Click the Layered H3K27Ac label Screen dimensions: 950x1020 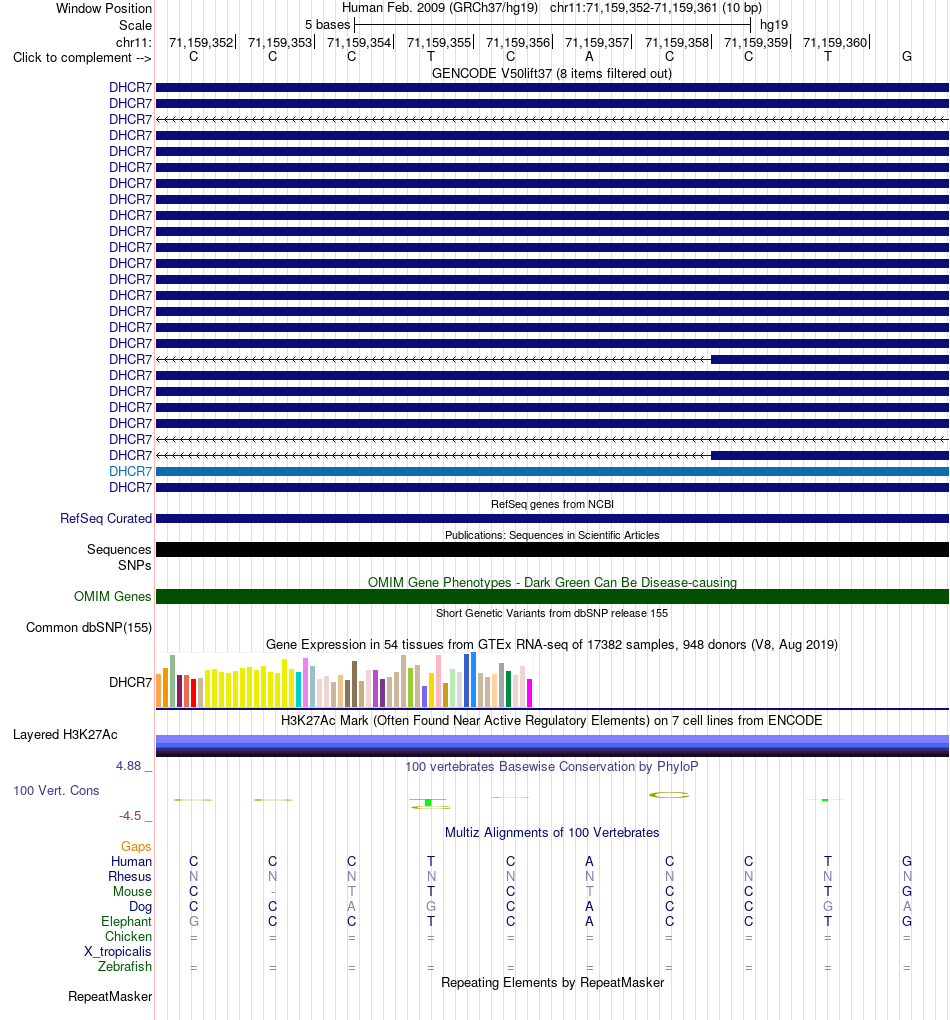coord(65,735)
